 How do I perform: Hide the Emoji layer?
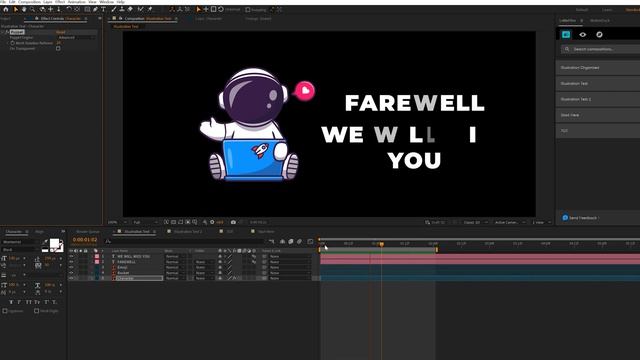[x=71, y=267]
